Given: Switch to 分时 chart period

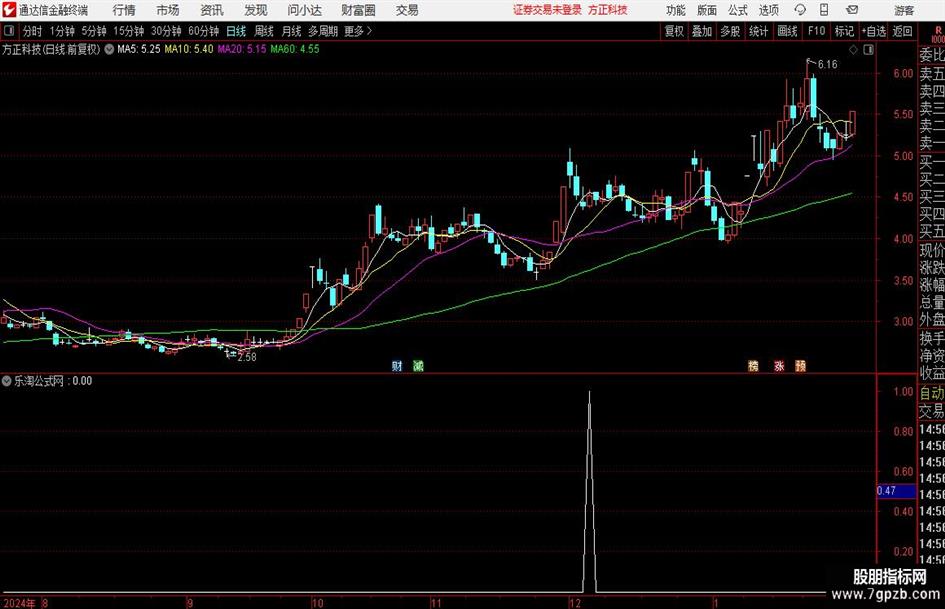Looking at the screenshot, I should pyautogui.click(x=33, y=31).
